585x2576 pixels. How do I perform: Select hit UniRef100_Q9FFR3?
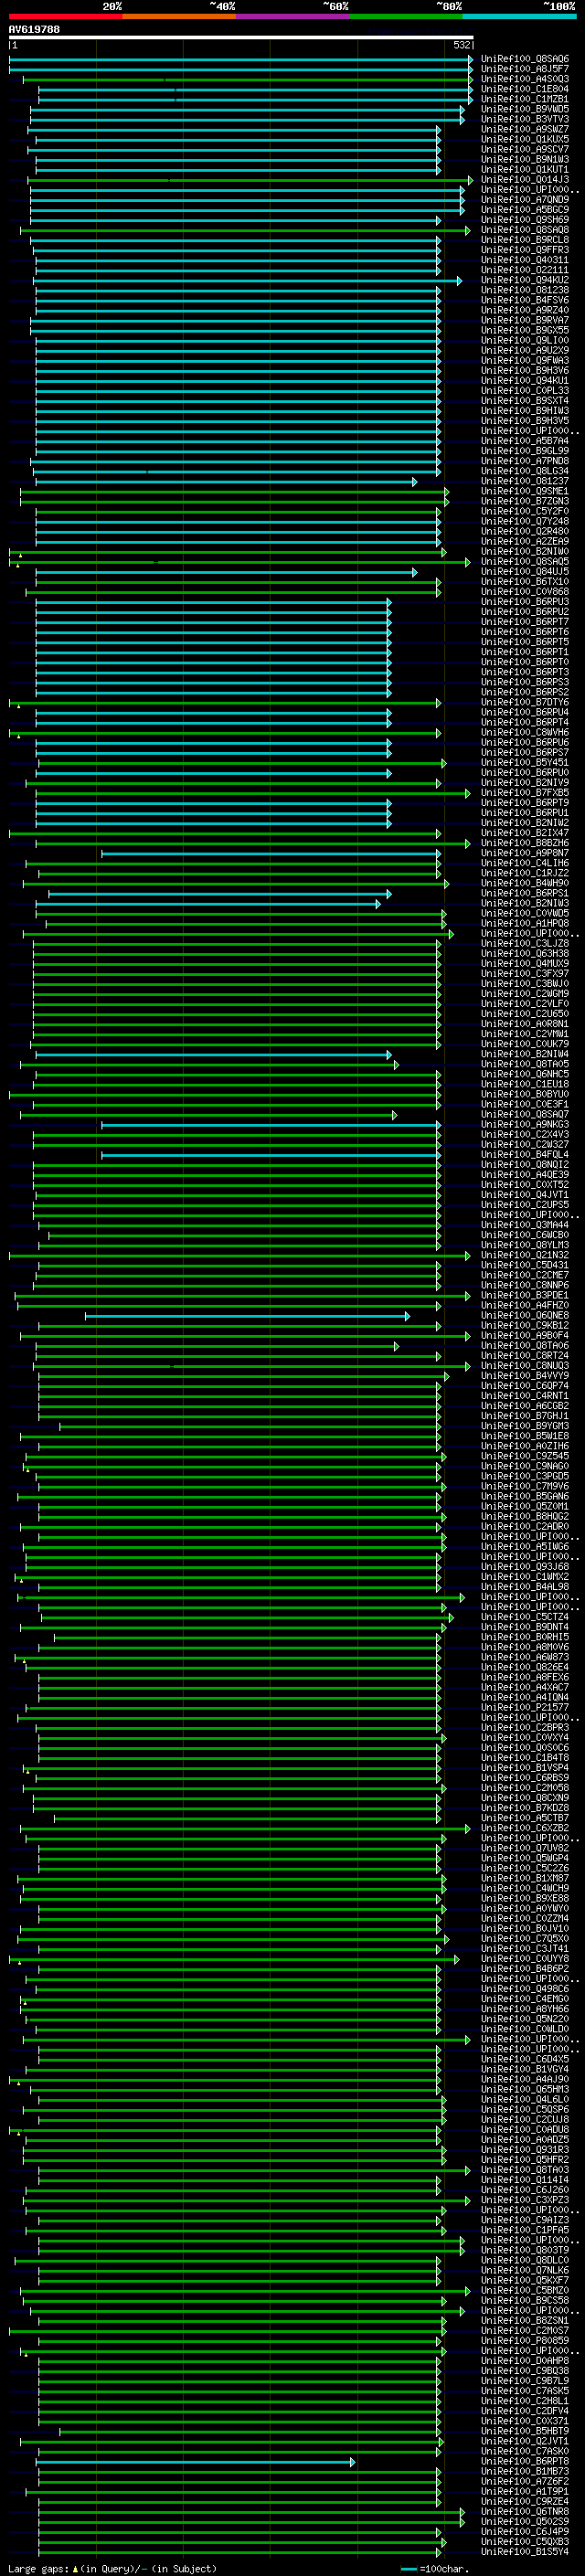pos(525,250)
